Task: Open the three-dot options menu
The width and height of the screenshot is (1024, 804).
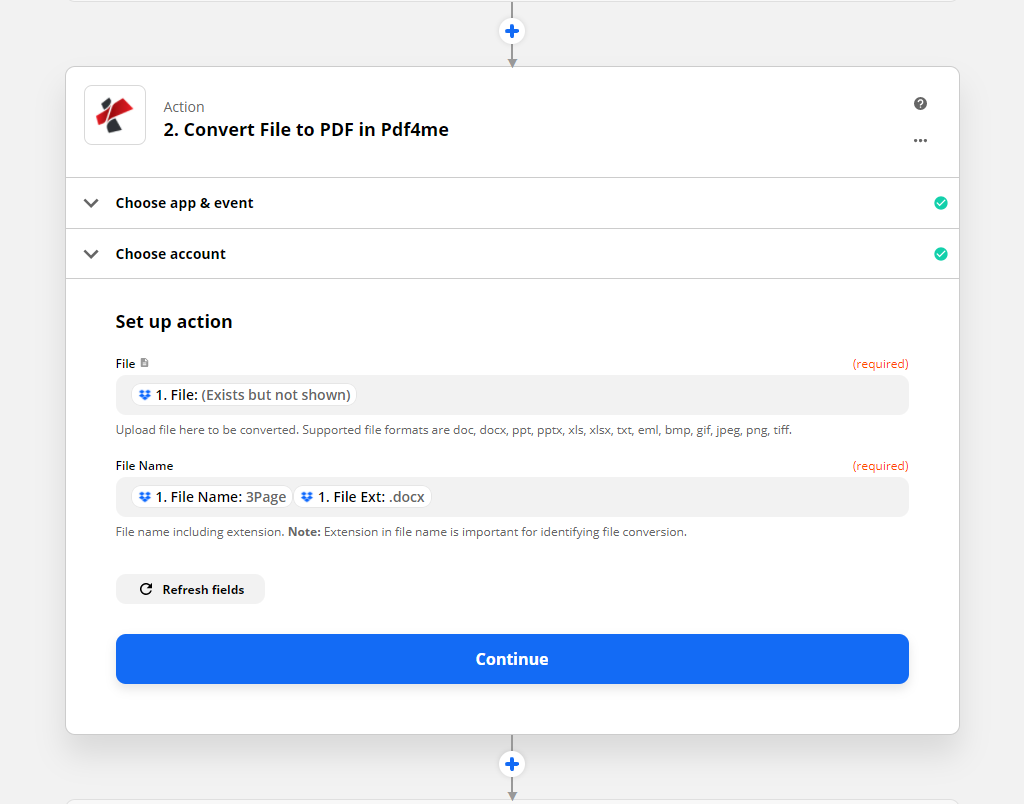Action: [920, 140]
